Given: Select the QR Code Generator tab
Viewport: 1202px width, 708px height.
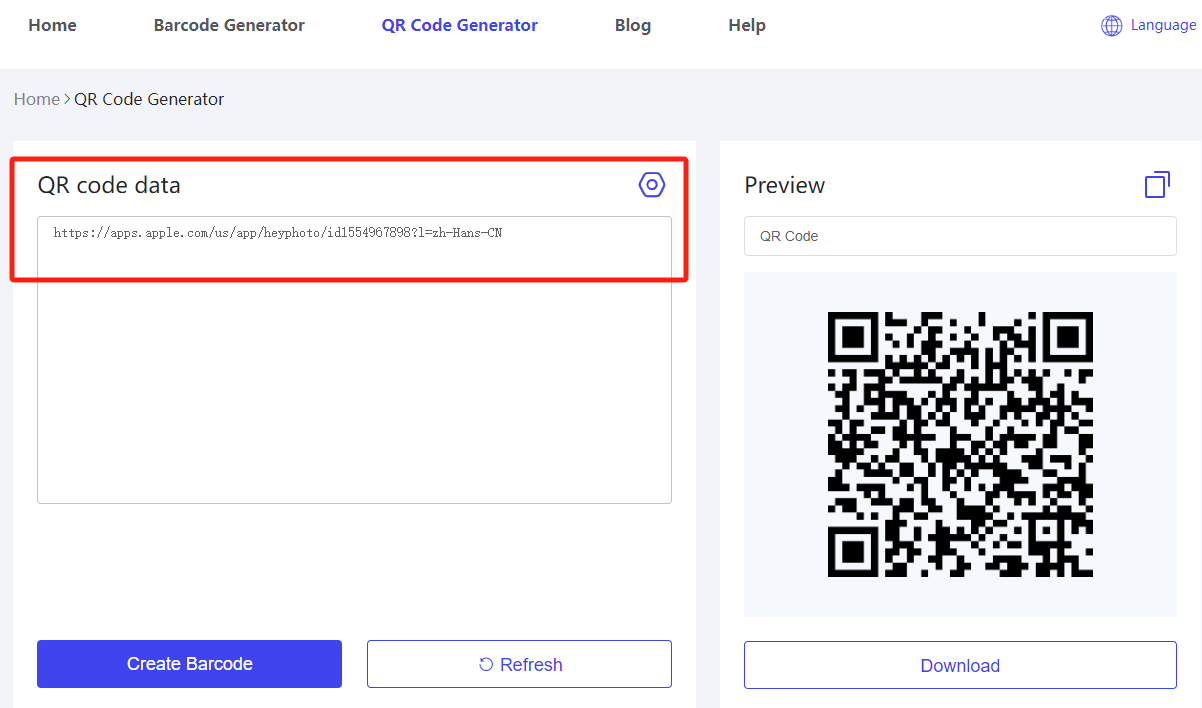Looking at the screenshot, I should pyautogui.click(x=459, y=26).
